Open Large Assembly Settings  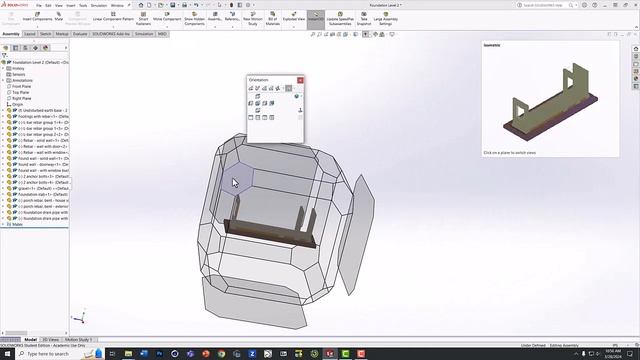tap(385, 19)
